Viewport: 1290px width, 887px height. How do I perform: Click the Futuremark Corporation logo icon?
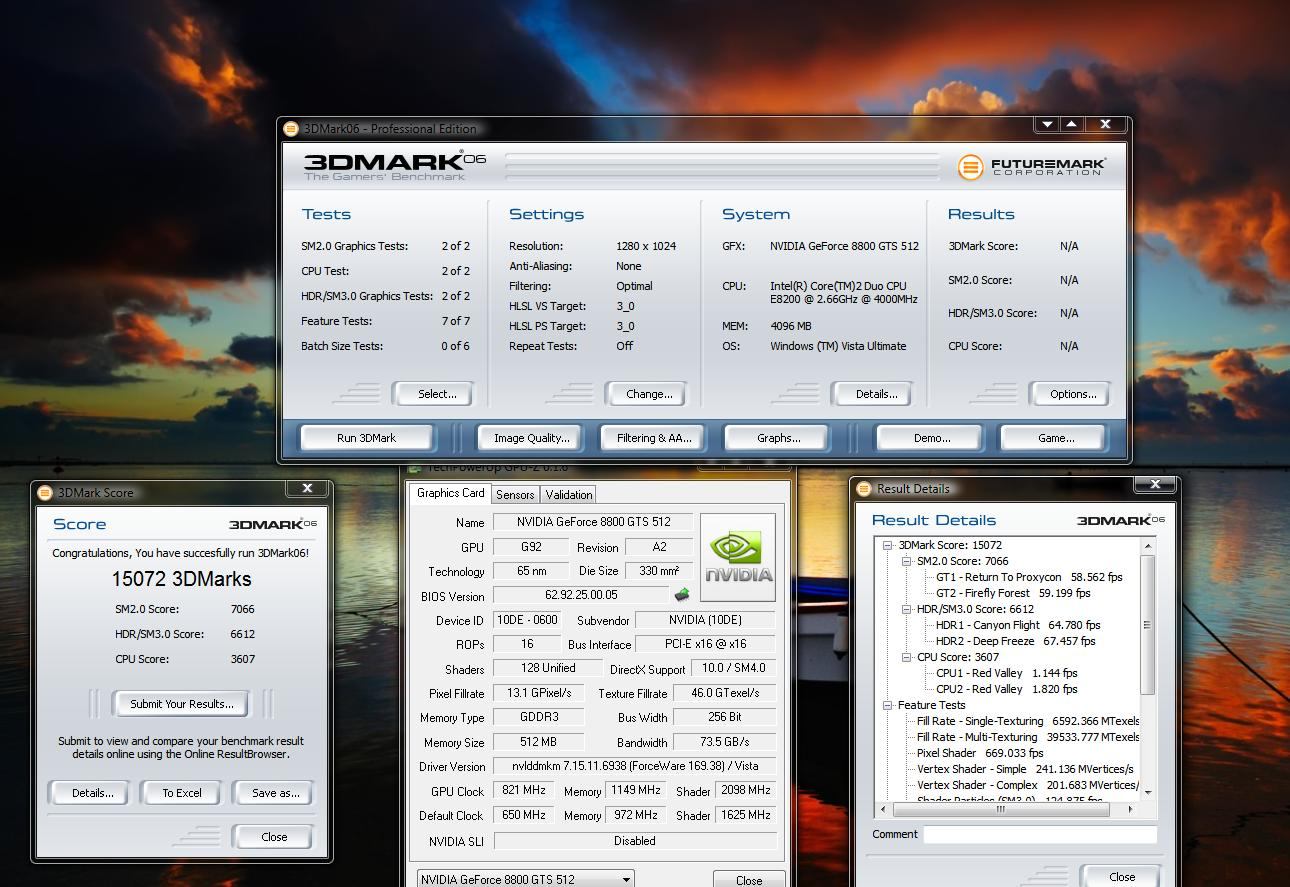click(970, 167)
